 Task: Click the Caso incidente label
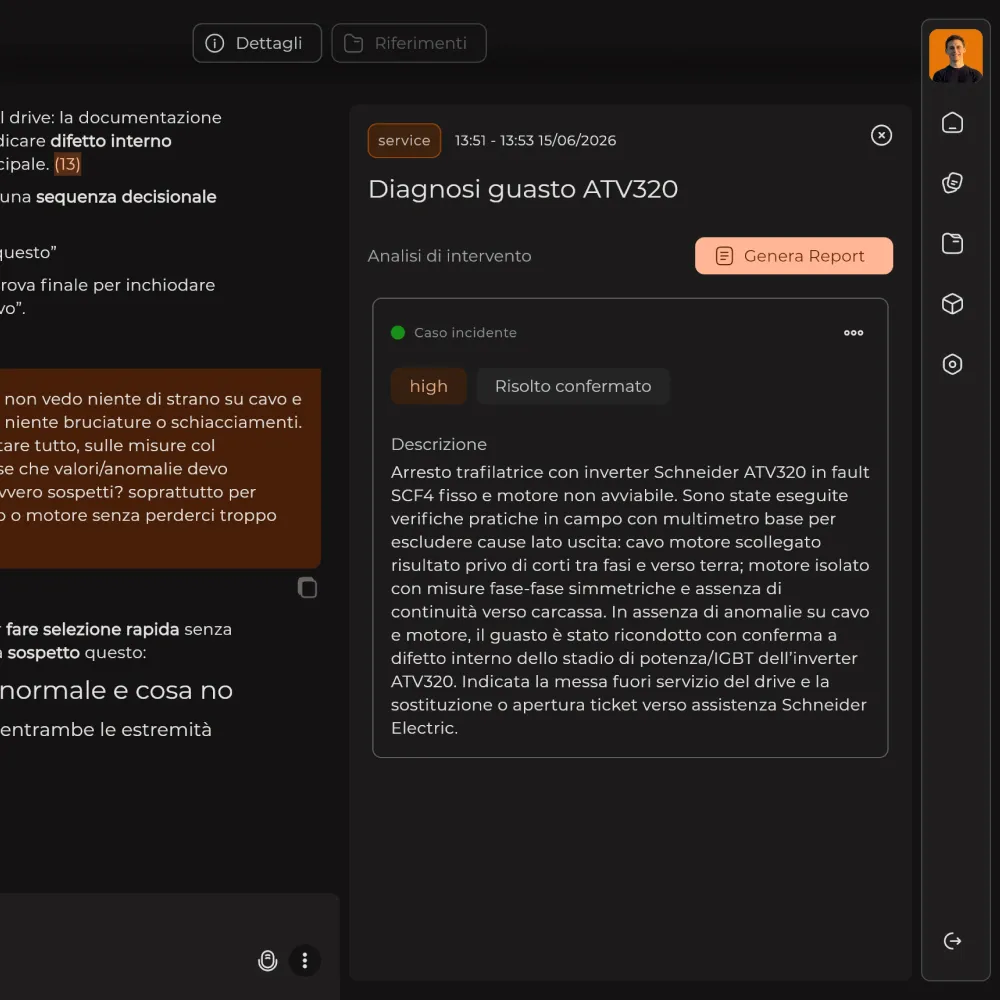point(465,332)
